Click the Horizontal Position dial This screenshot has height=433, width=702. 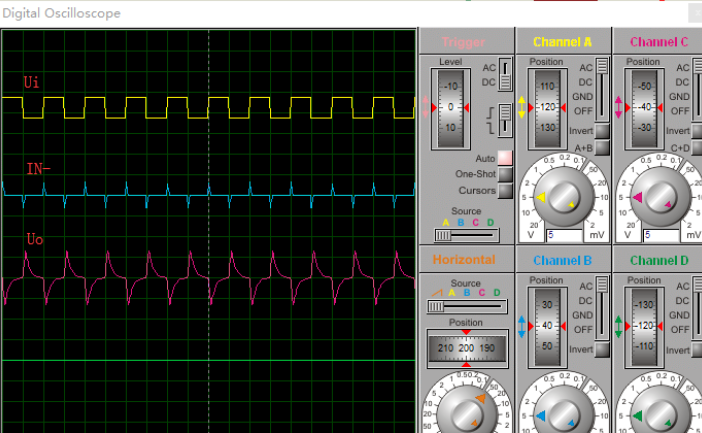[466, 347]
